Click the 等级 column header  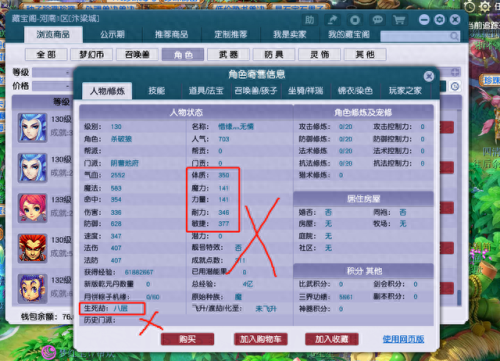62,102
